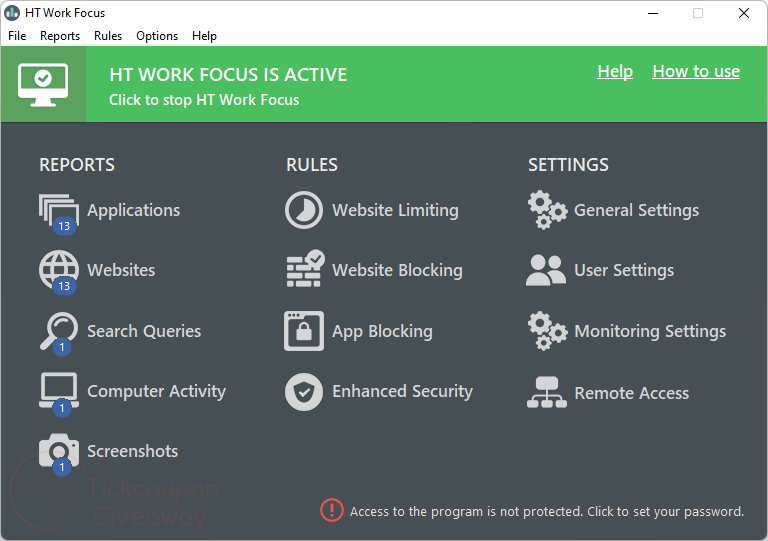Open the Applications report icon

pyautogui.click(x=58, y=211)
